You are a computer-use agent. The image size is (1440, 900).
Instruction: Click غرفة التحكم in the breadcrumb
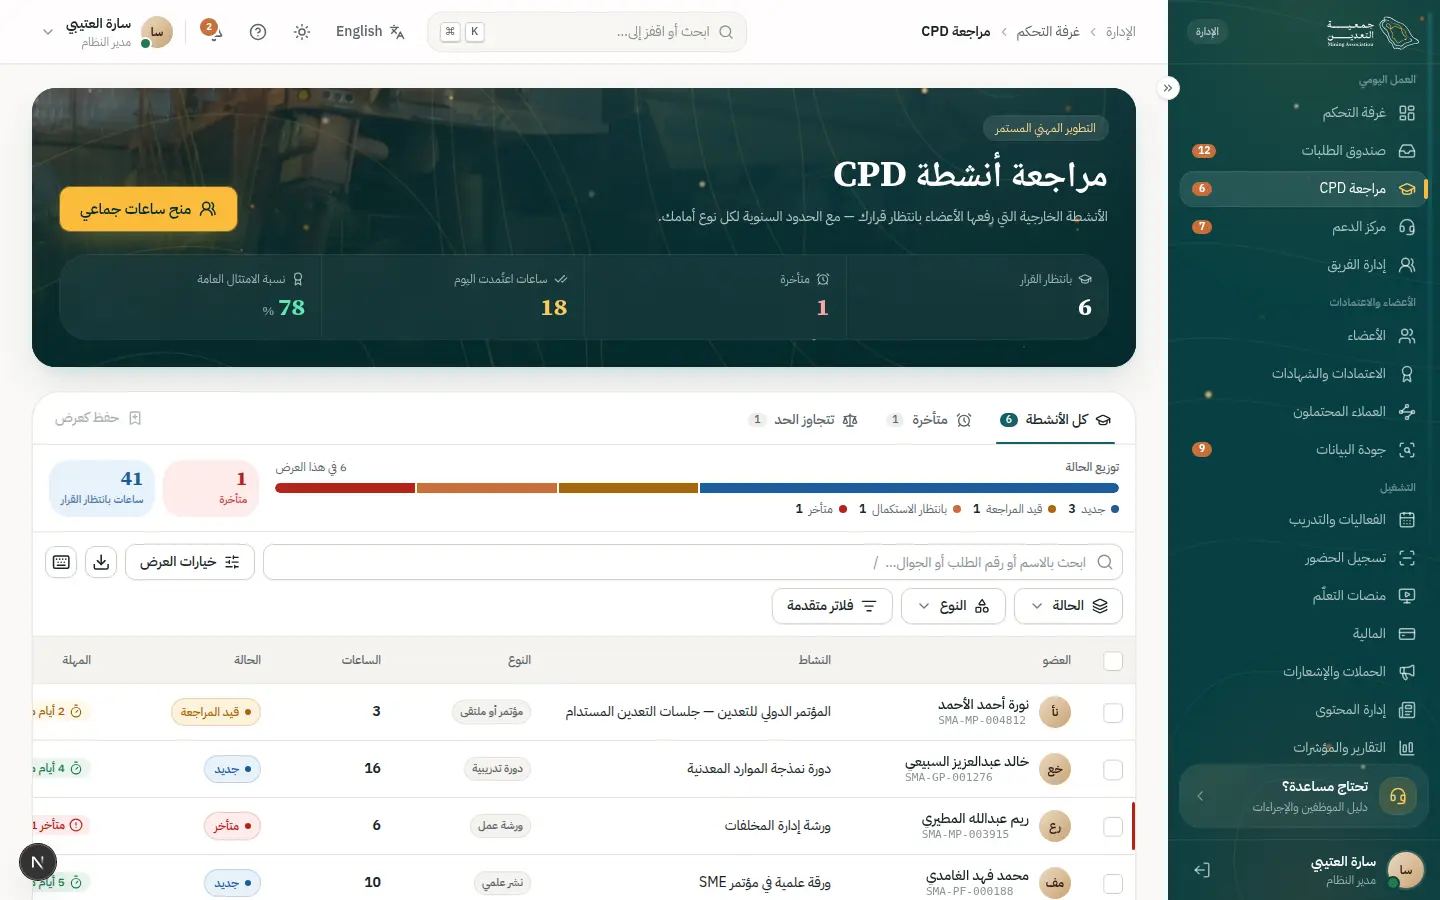pyautogui.click(x=1048, y=32)
